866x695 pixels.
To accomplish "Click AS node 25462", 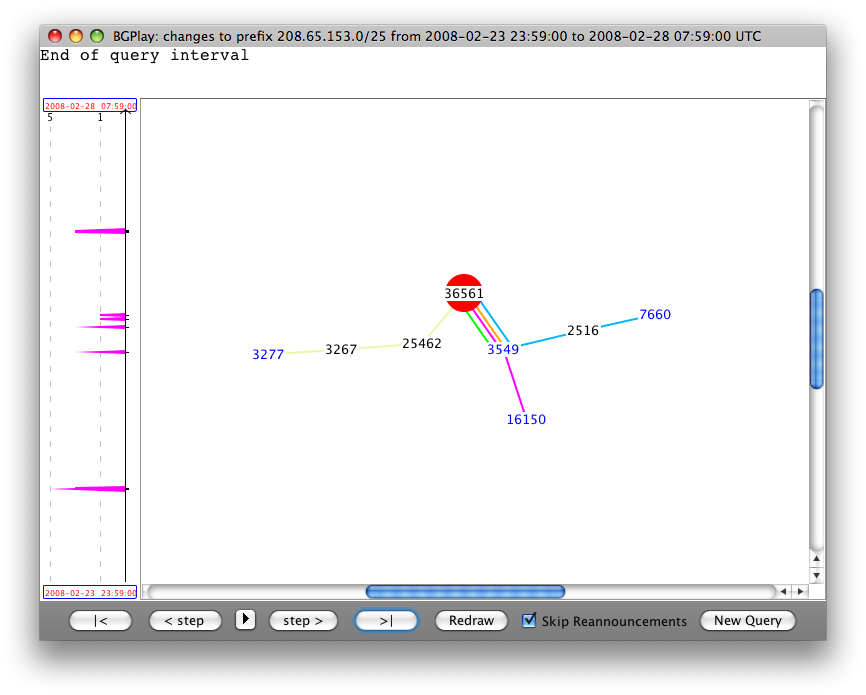I will pos(422,344).
